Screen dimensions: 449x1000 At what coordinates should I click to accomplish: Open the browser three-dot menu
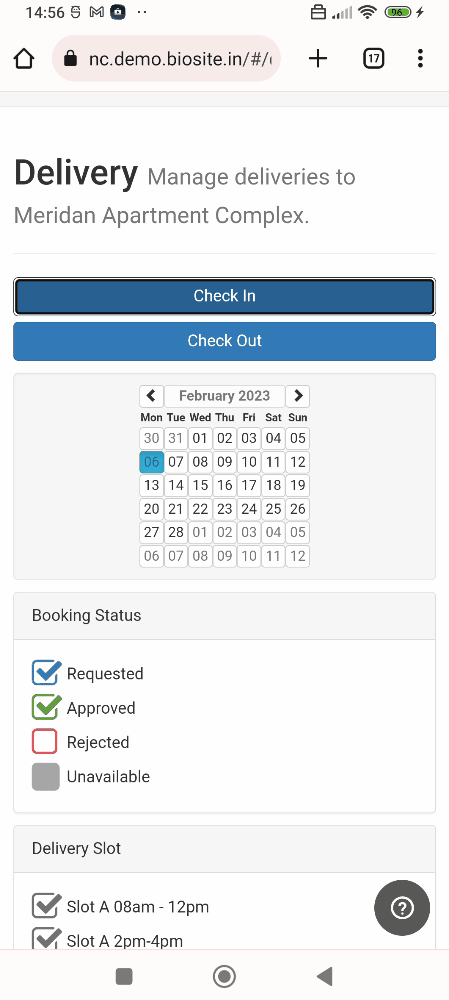pyautogui.click(x=420, y=59)
